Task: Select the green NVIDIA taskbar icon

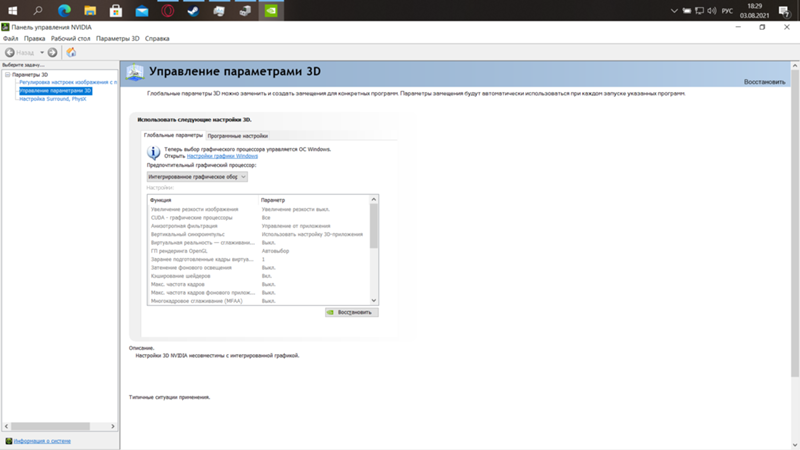Action: (x=271, y=10)
